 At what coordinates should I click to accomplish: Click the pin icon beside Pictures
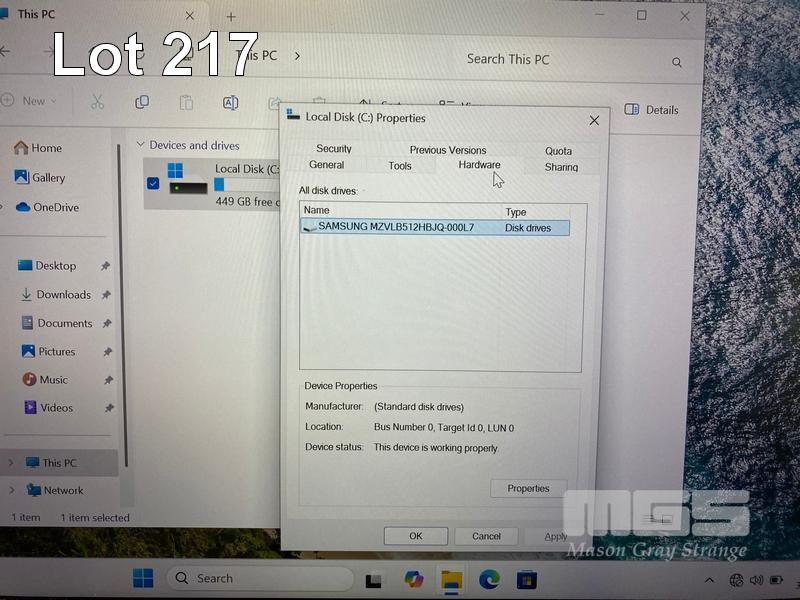pos(108,352)
